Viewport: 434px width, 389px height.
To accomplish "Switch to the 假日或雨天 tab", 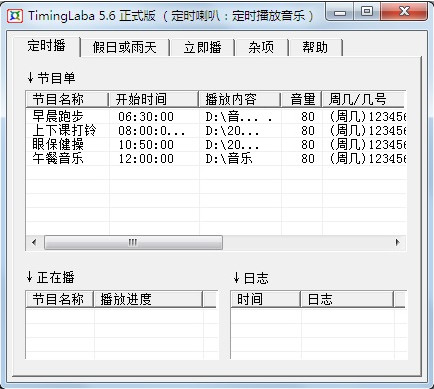I will (x=125, y=47).
